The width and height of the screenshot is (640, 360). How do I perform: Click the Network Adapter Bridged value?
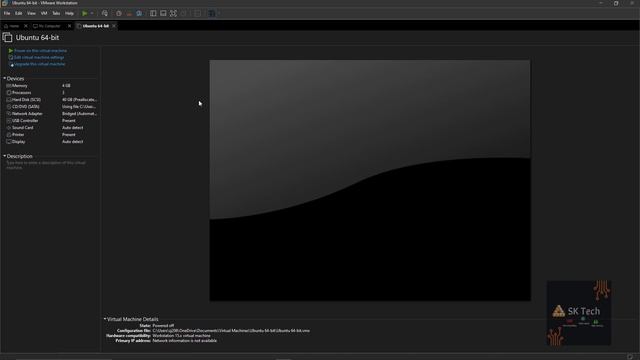(x=79, y=113)
